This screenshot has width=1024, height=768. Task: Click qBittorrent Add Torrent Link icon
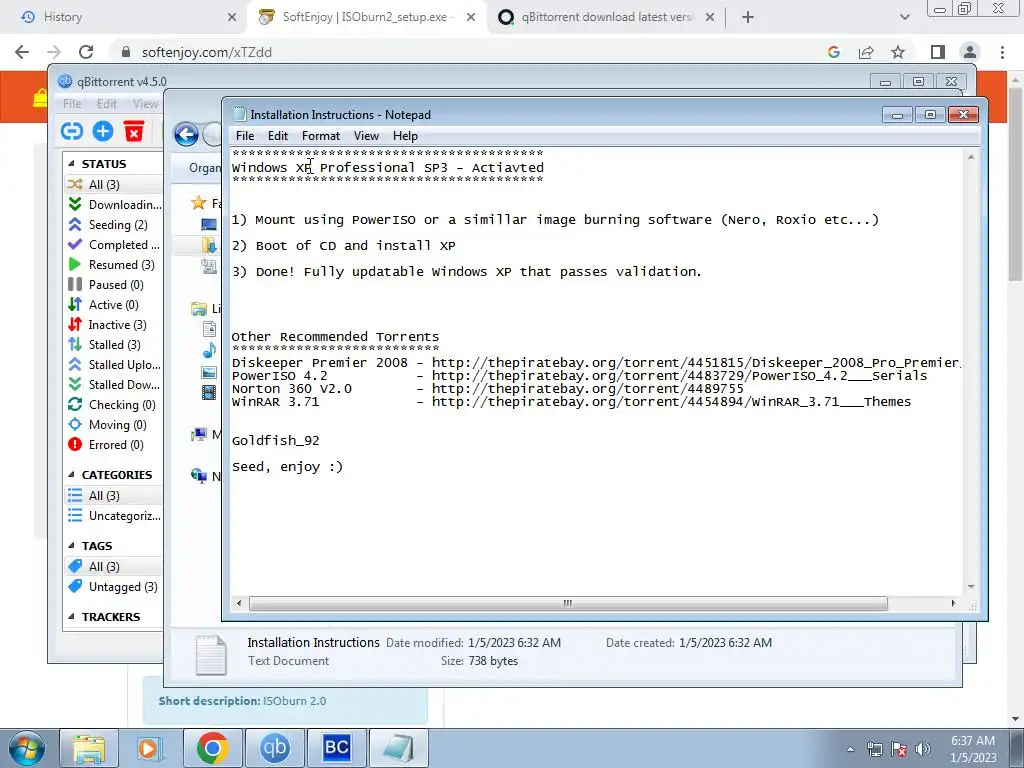(x=72, y=131)
